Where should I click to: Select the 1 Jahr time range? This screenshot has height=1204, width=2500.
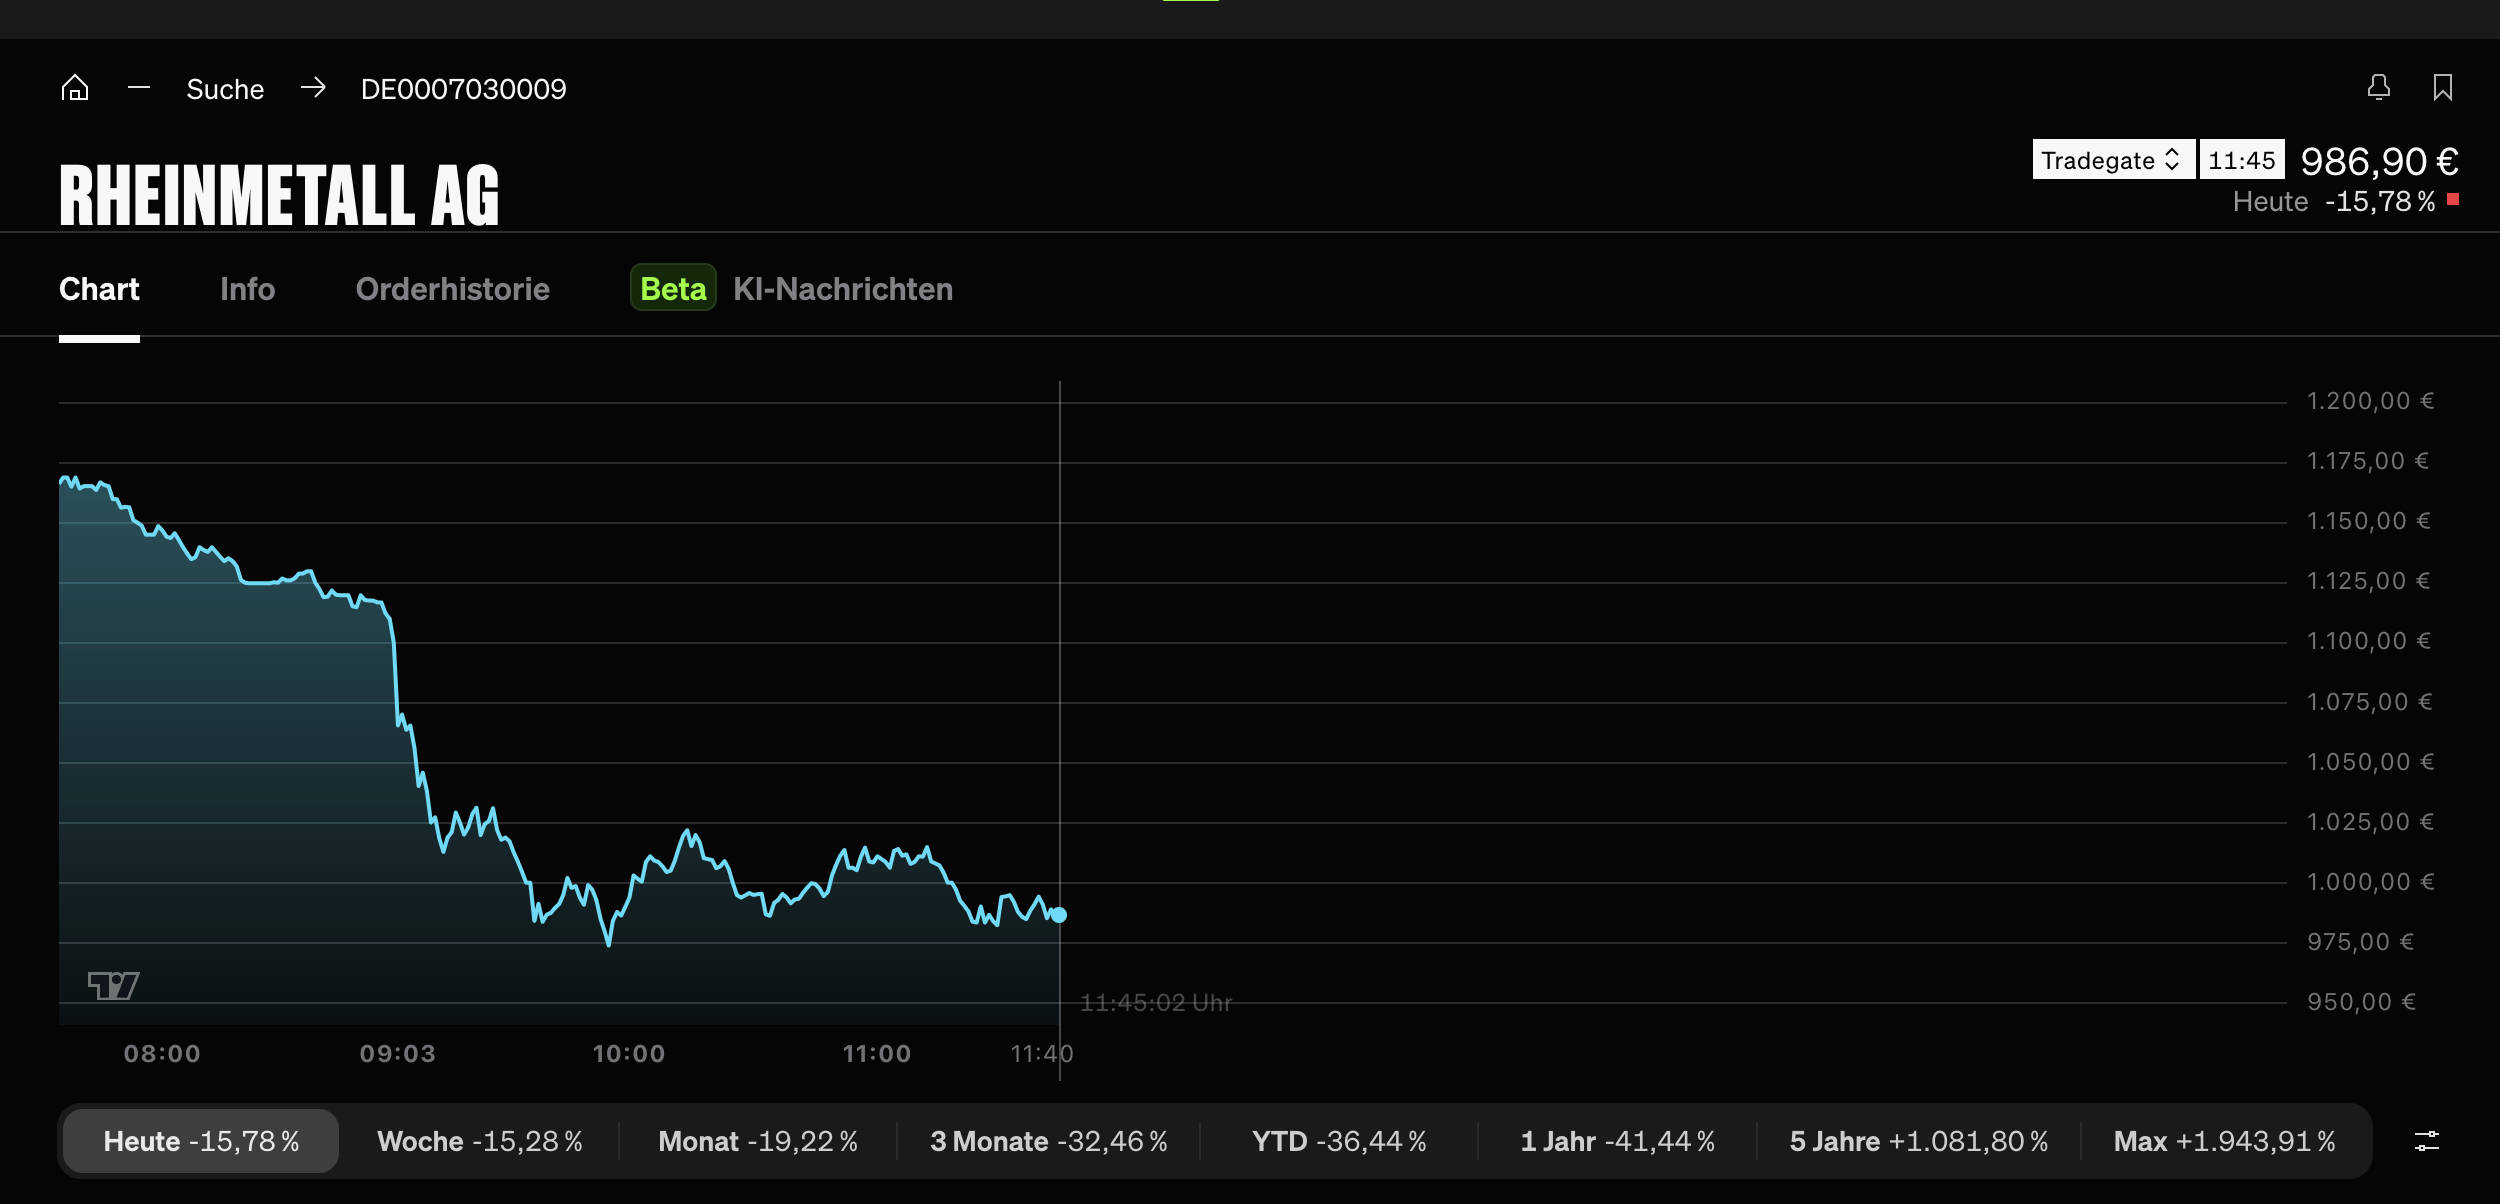click(x=1618, y=1141)
